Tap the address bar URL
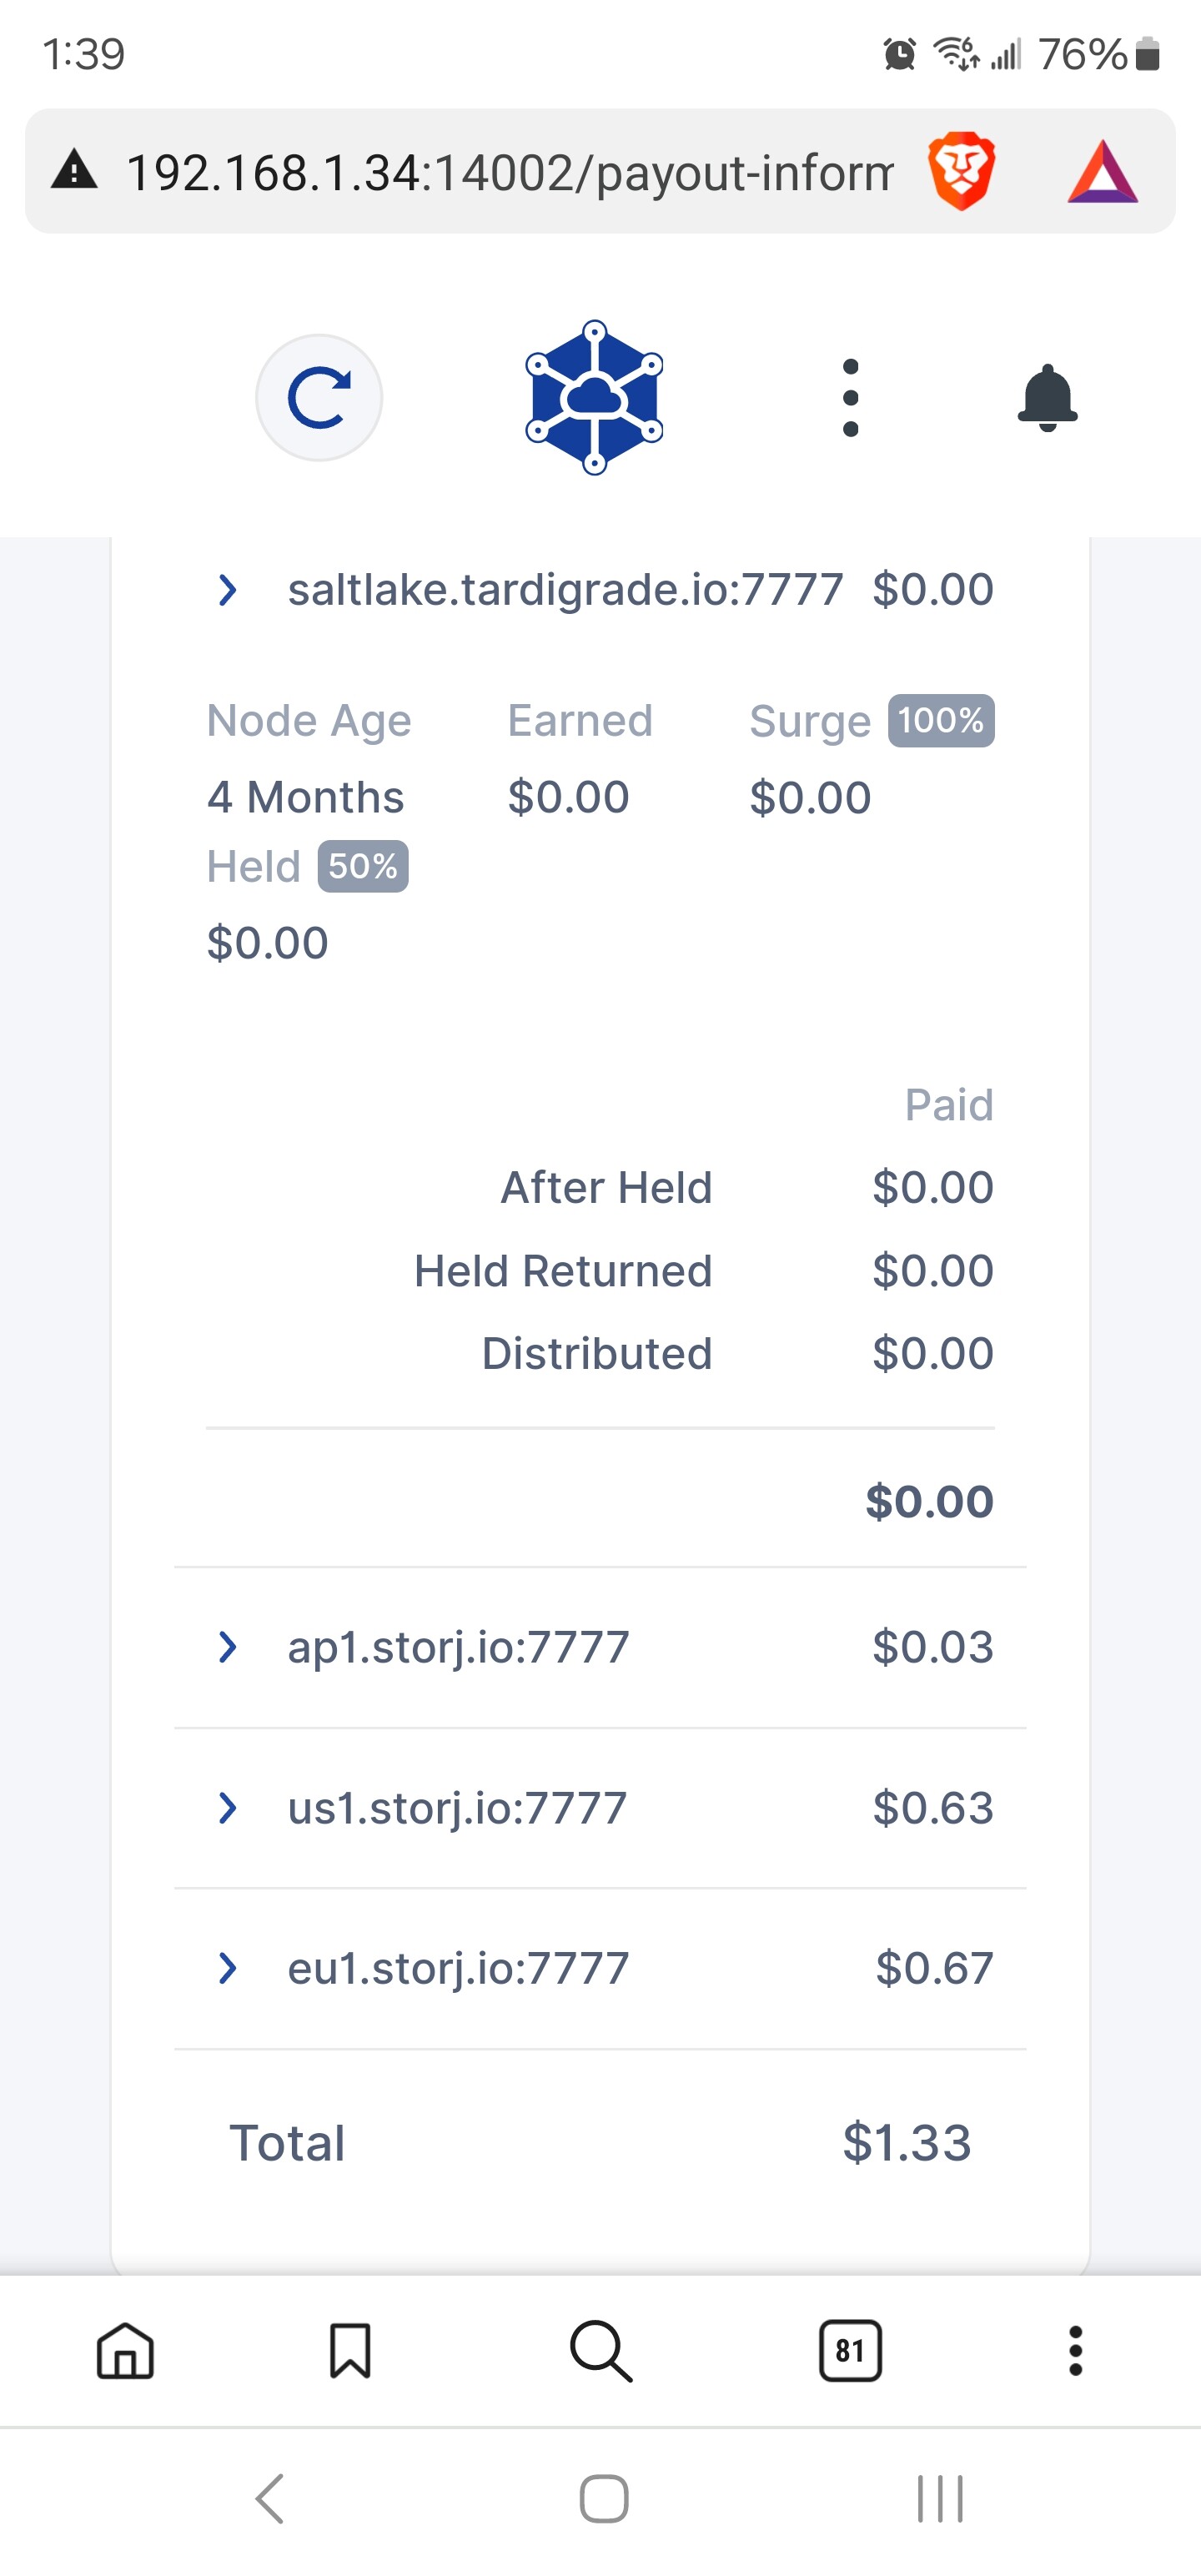Viewport: 1201px width, 2576px height. (510, 172)
